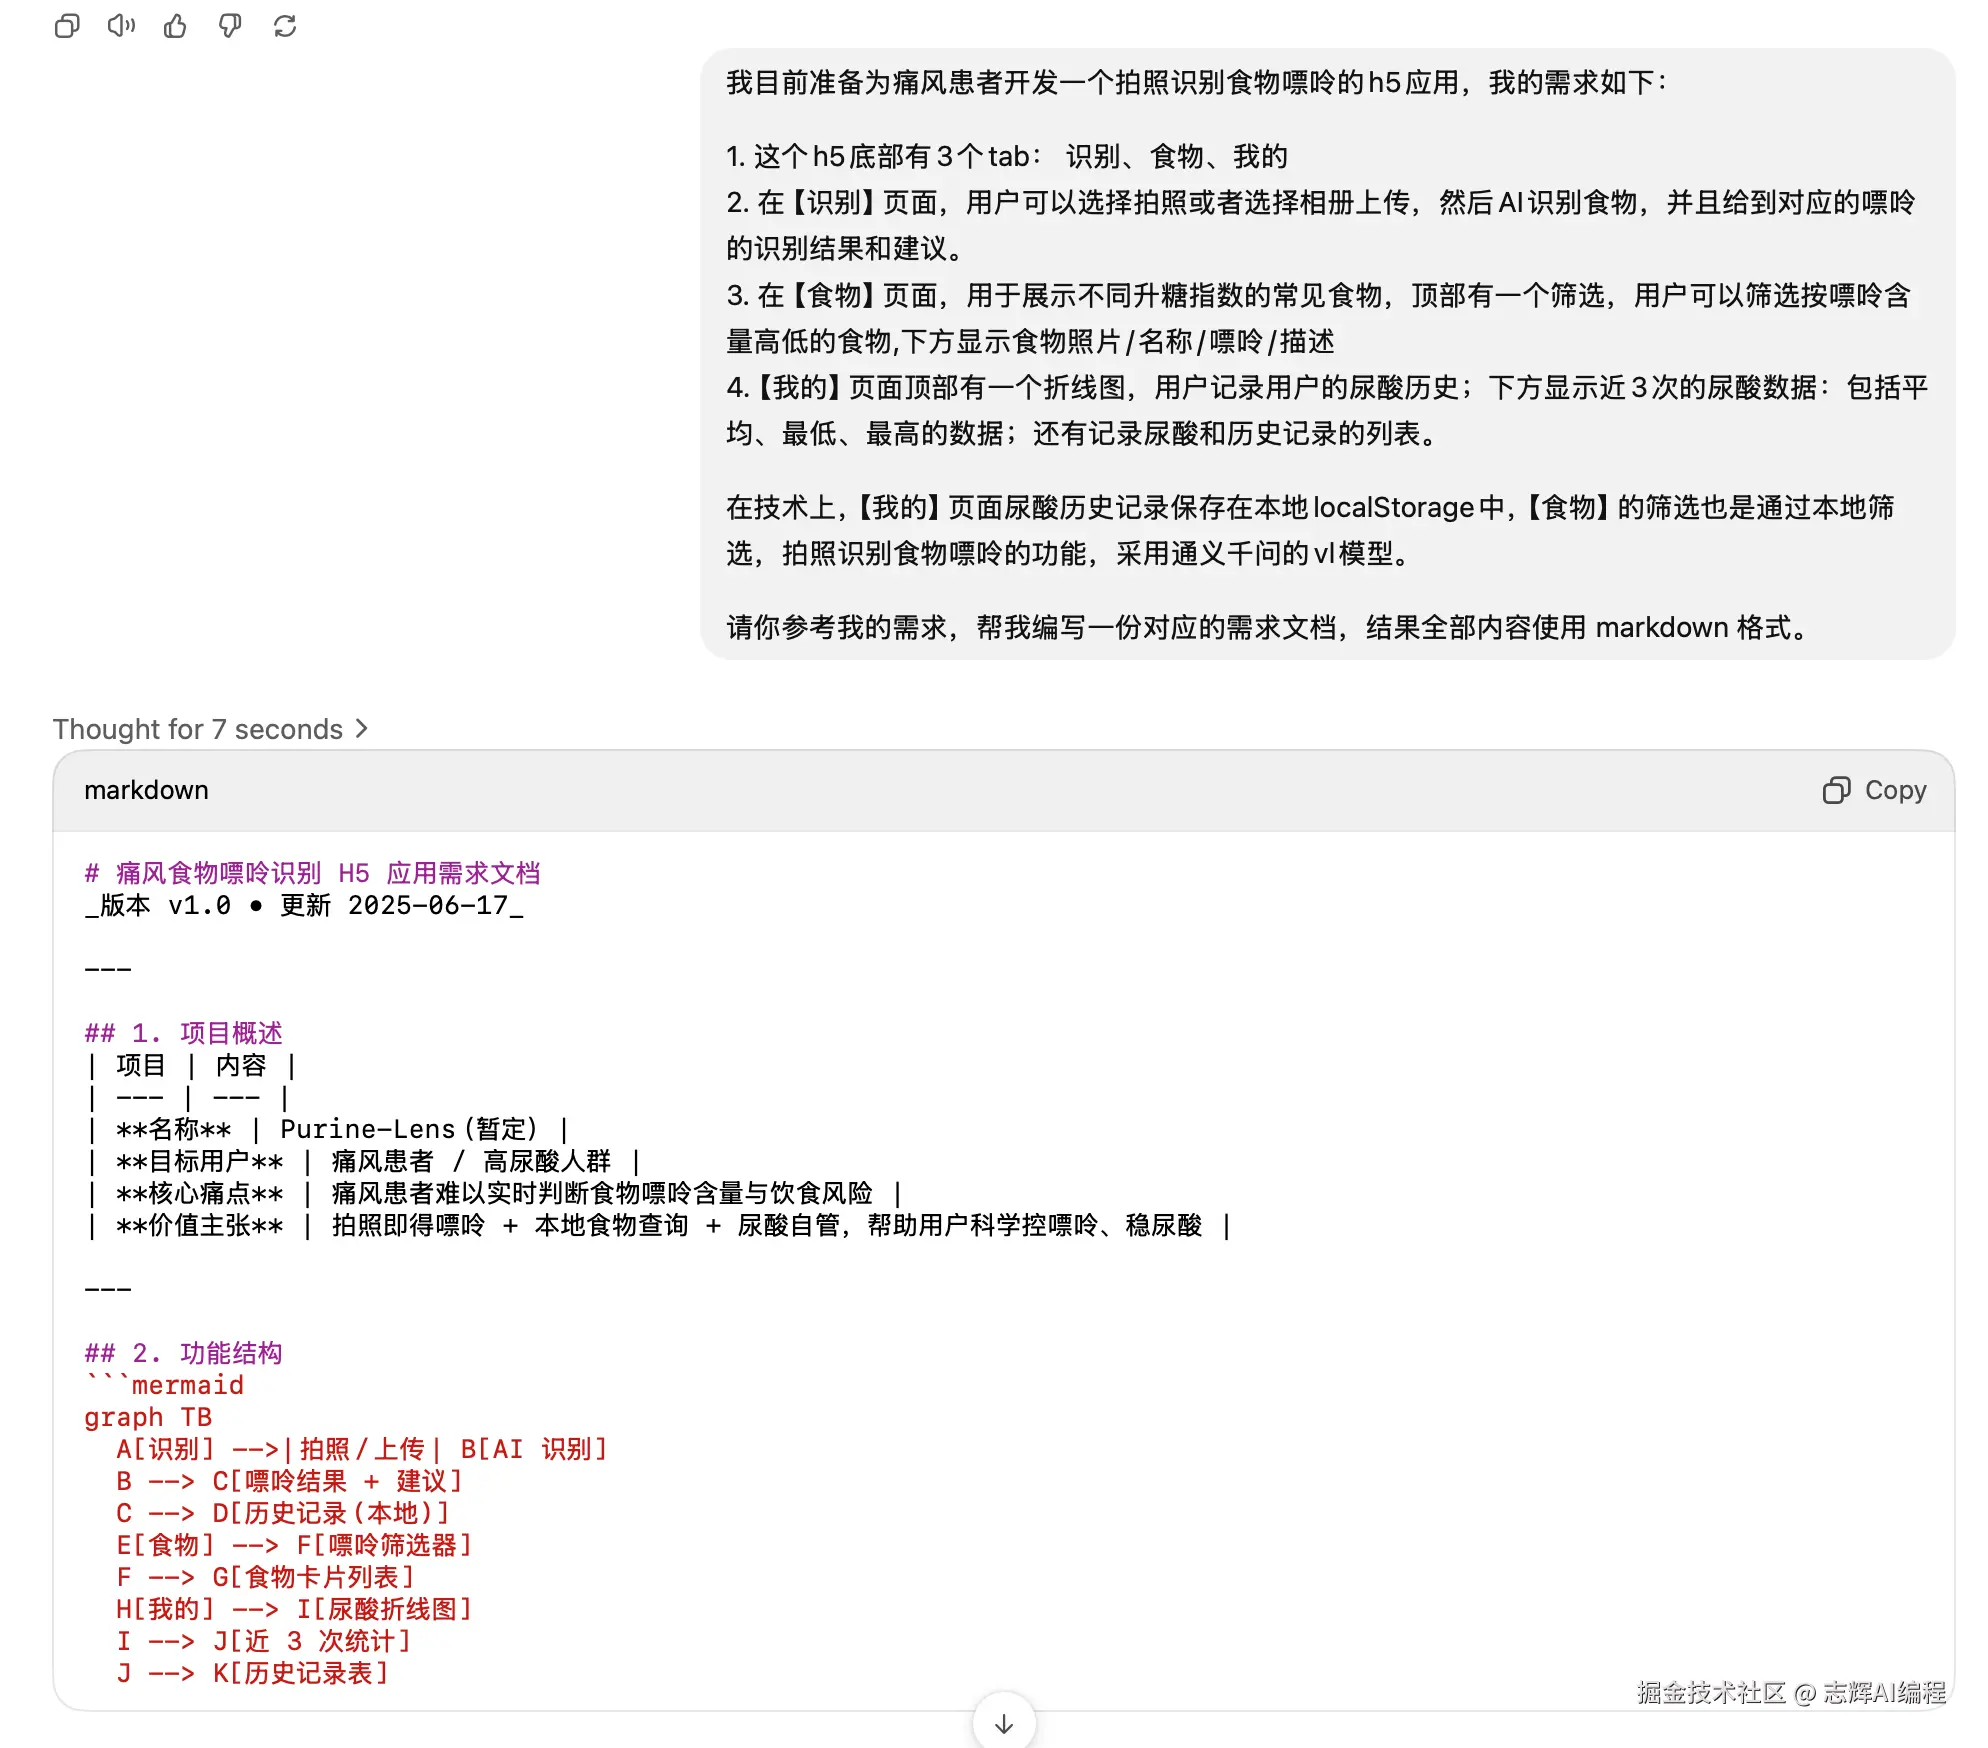
Task: Click the watermark "掘金技术社区 @ 志辉AI编程"
Action: pos(1791,1692)
